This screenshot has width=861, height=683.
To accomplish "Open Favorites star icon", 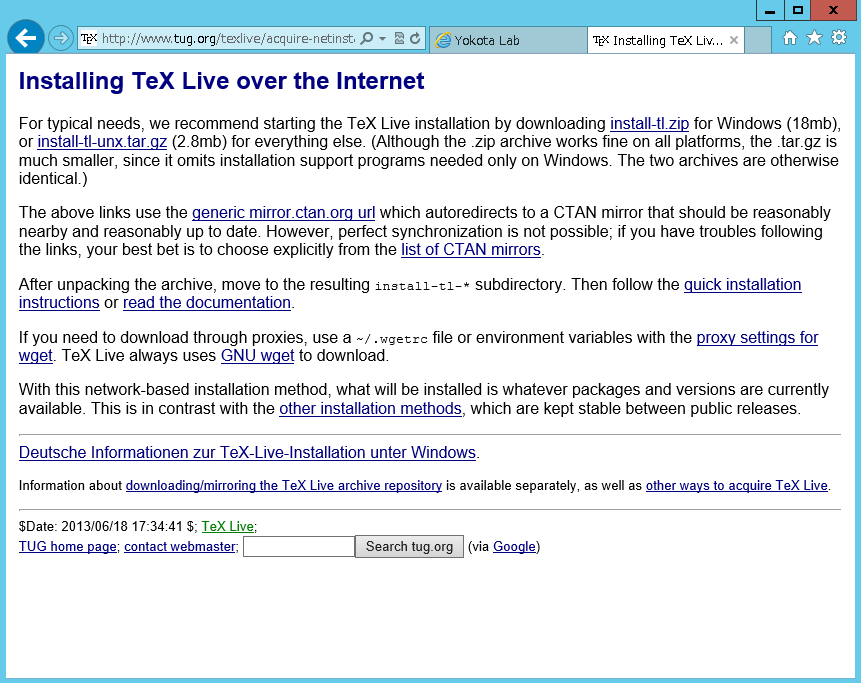I will point(814,38).
